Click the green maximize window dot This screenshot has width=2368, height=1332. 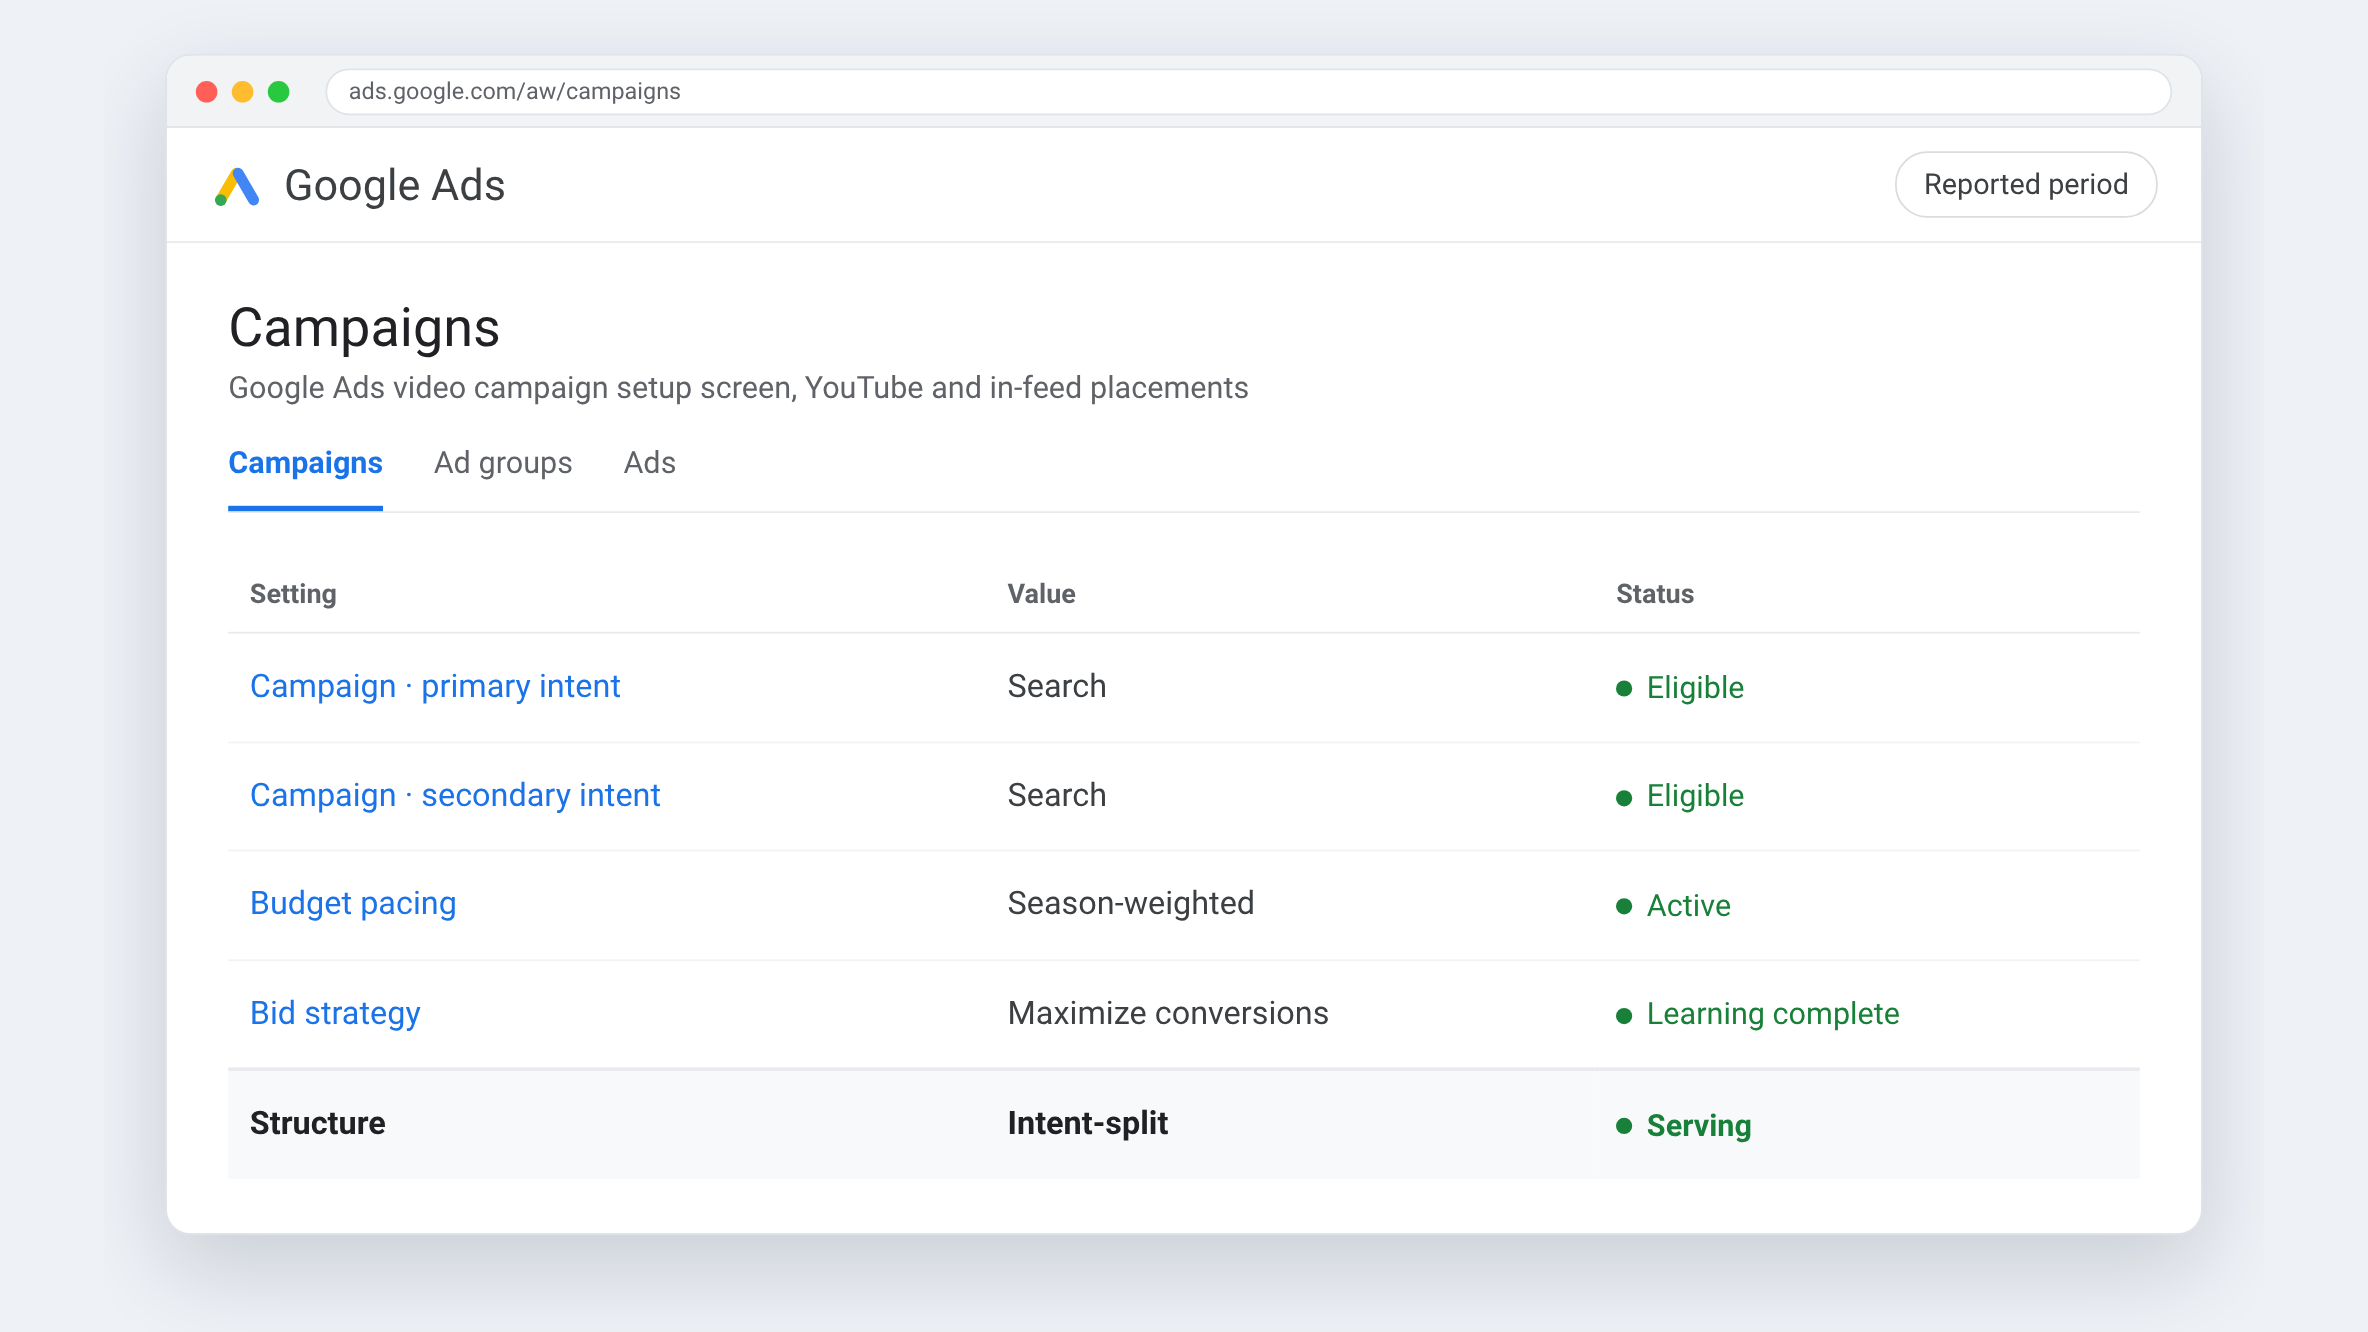[279, 92]
